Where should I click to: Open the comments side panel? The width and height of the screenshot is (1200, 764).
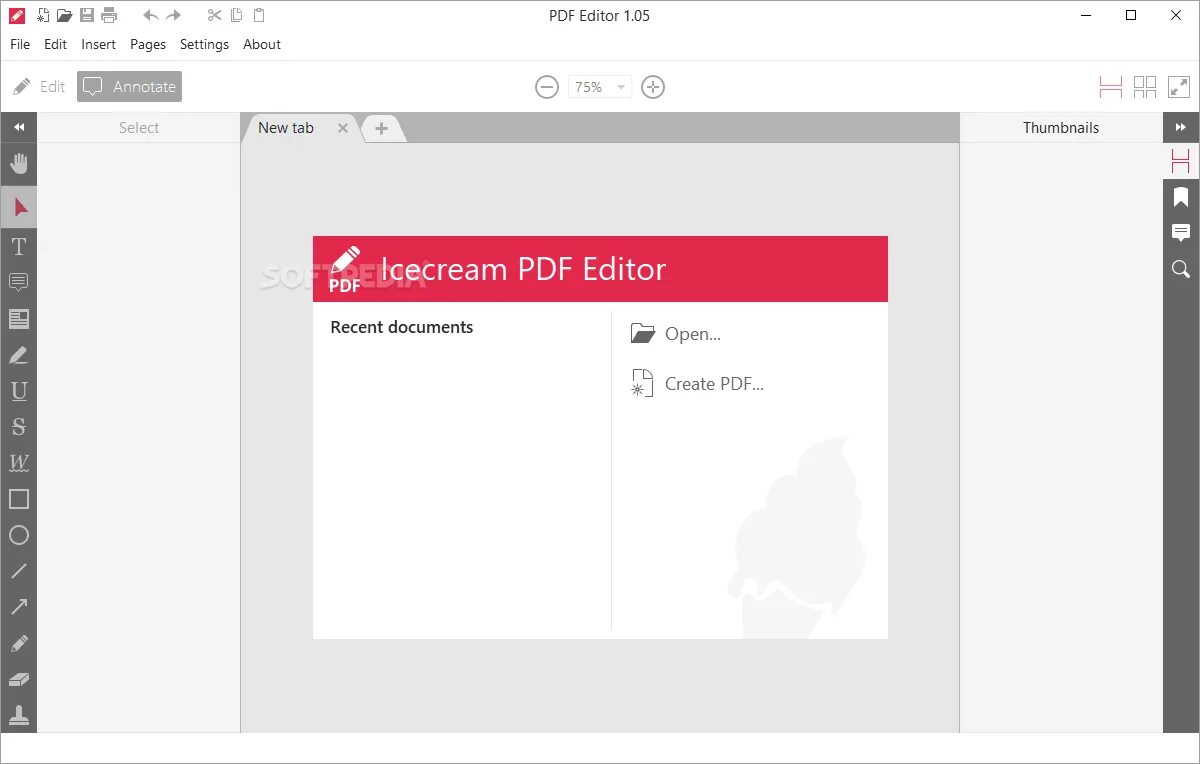[x=1181, y=233]
